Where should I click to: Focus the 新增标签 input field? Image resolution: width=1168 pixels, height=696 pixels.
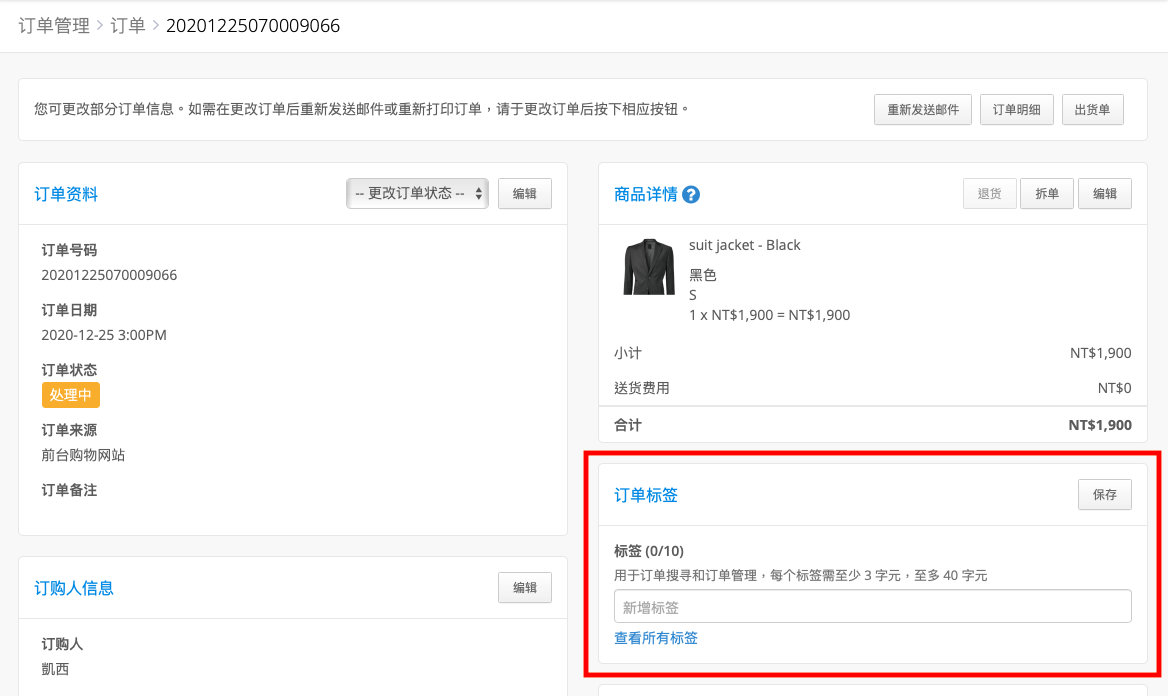pos(872,607)
